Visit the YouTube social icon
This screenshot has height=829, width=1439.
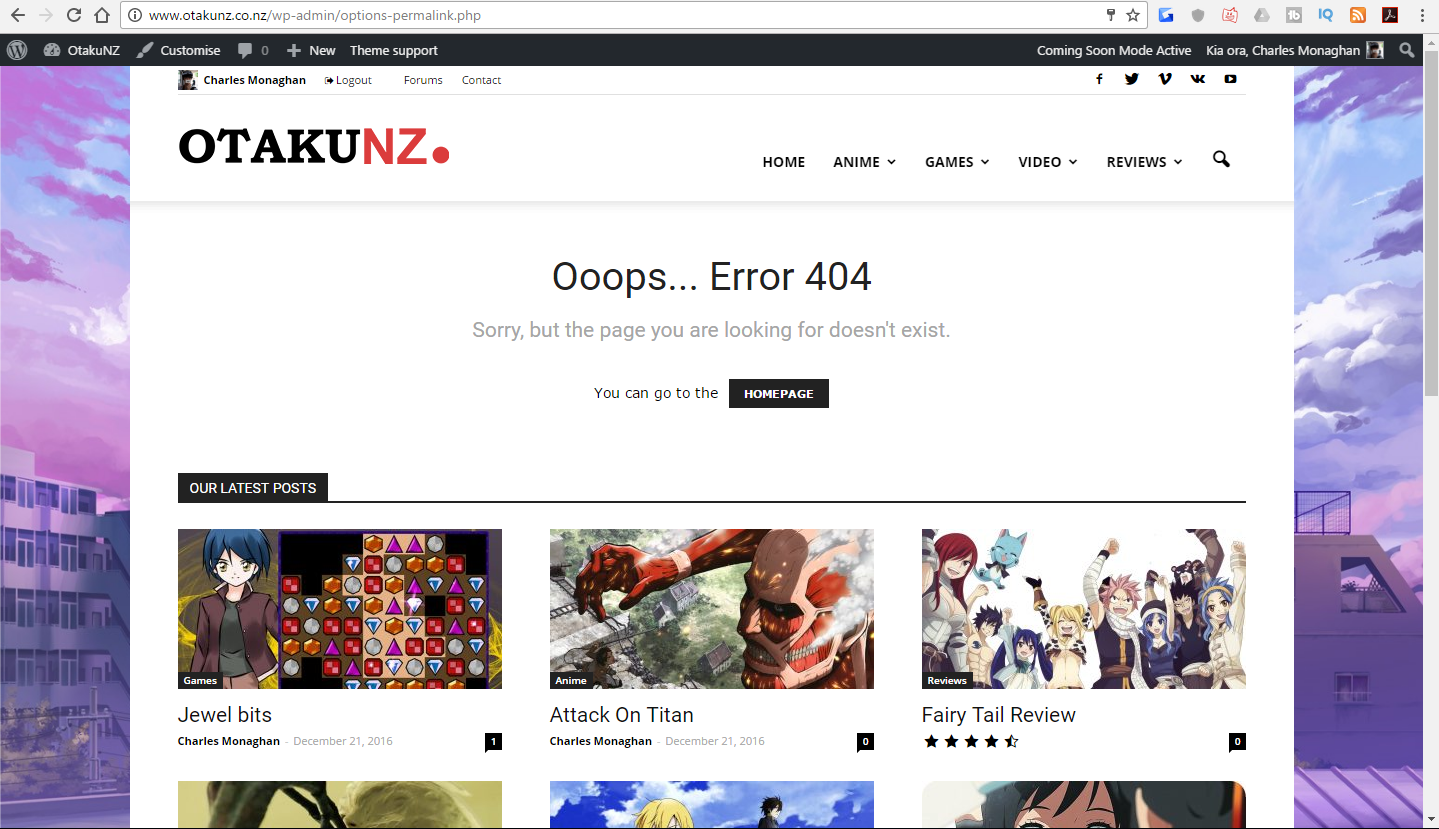pos(1230,79)
